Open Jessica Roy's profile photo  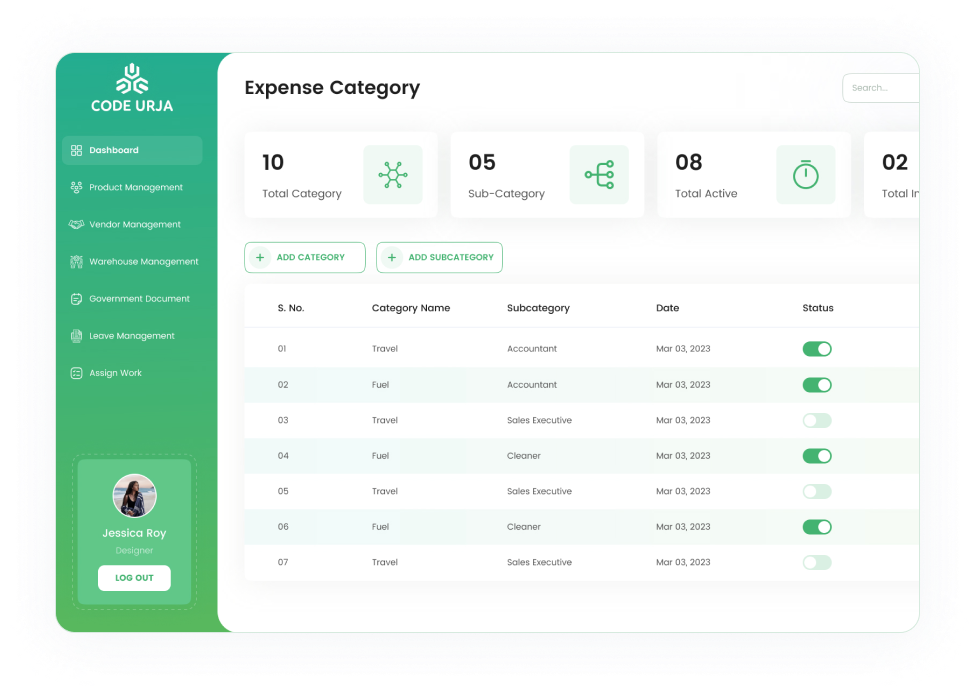[134, 495]
